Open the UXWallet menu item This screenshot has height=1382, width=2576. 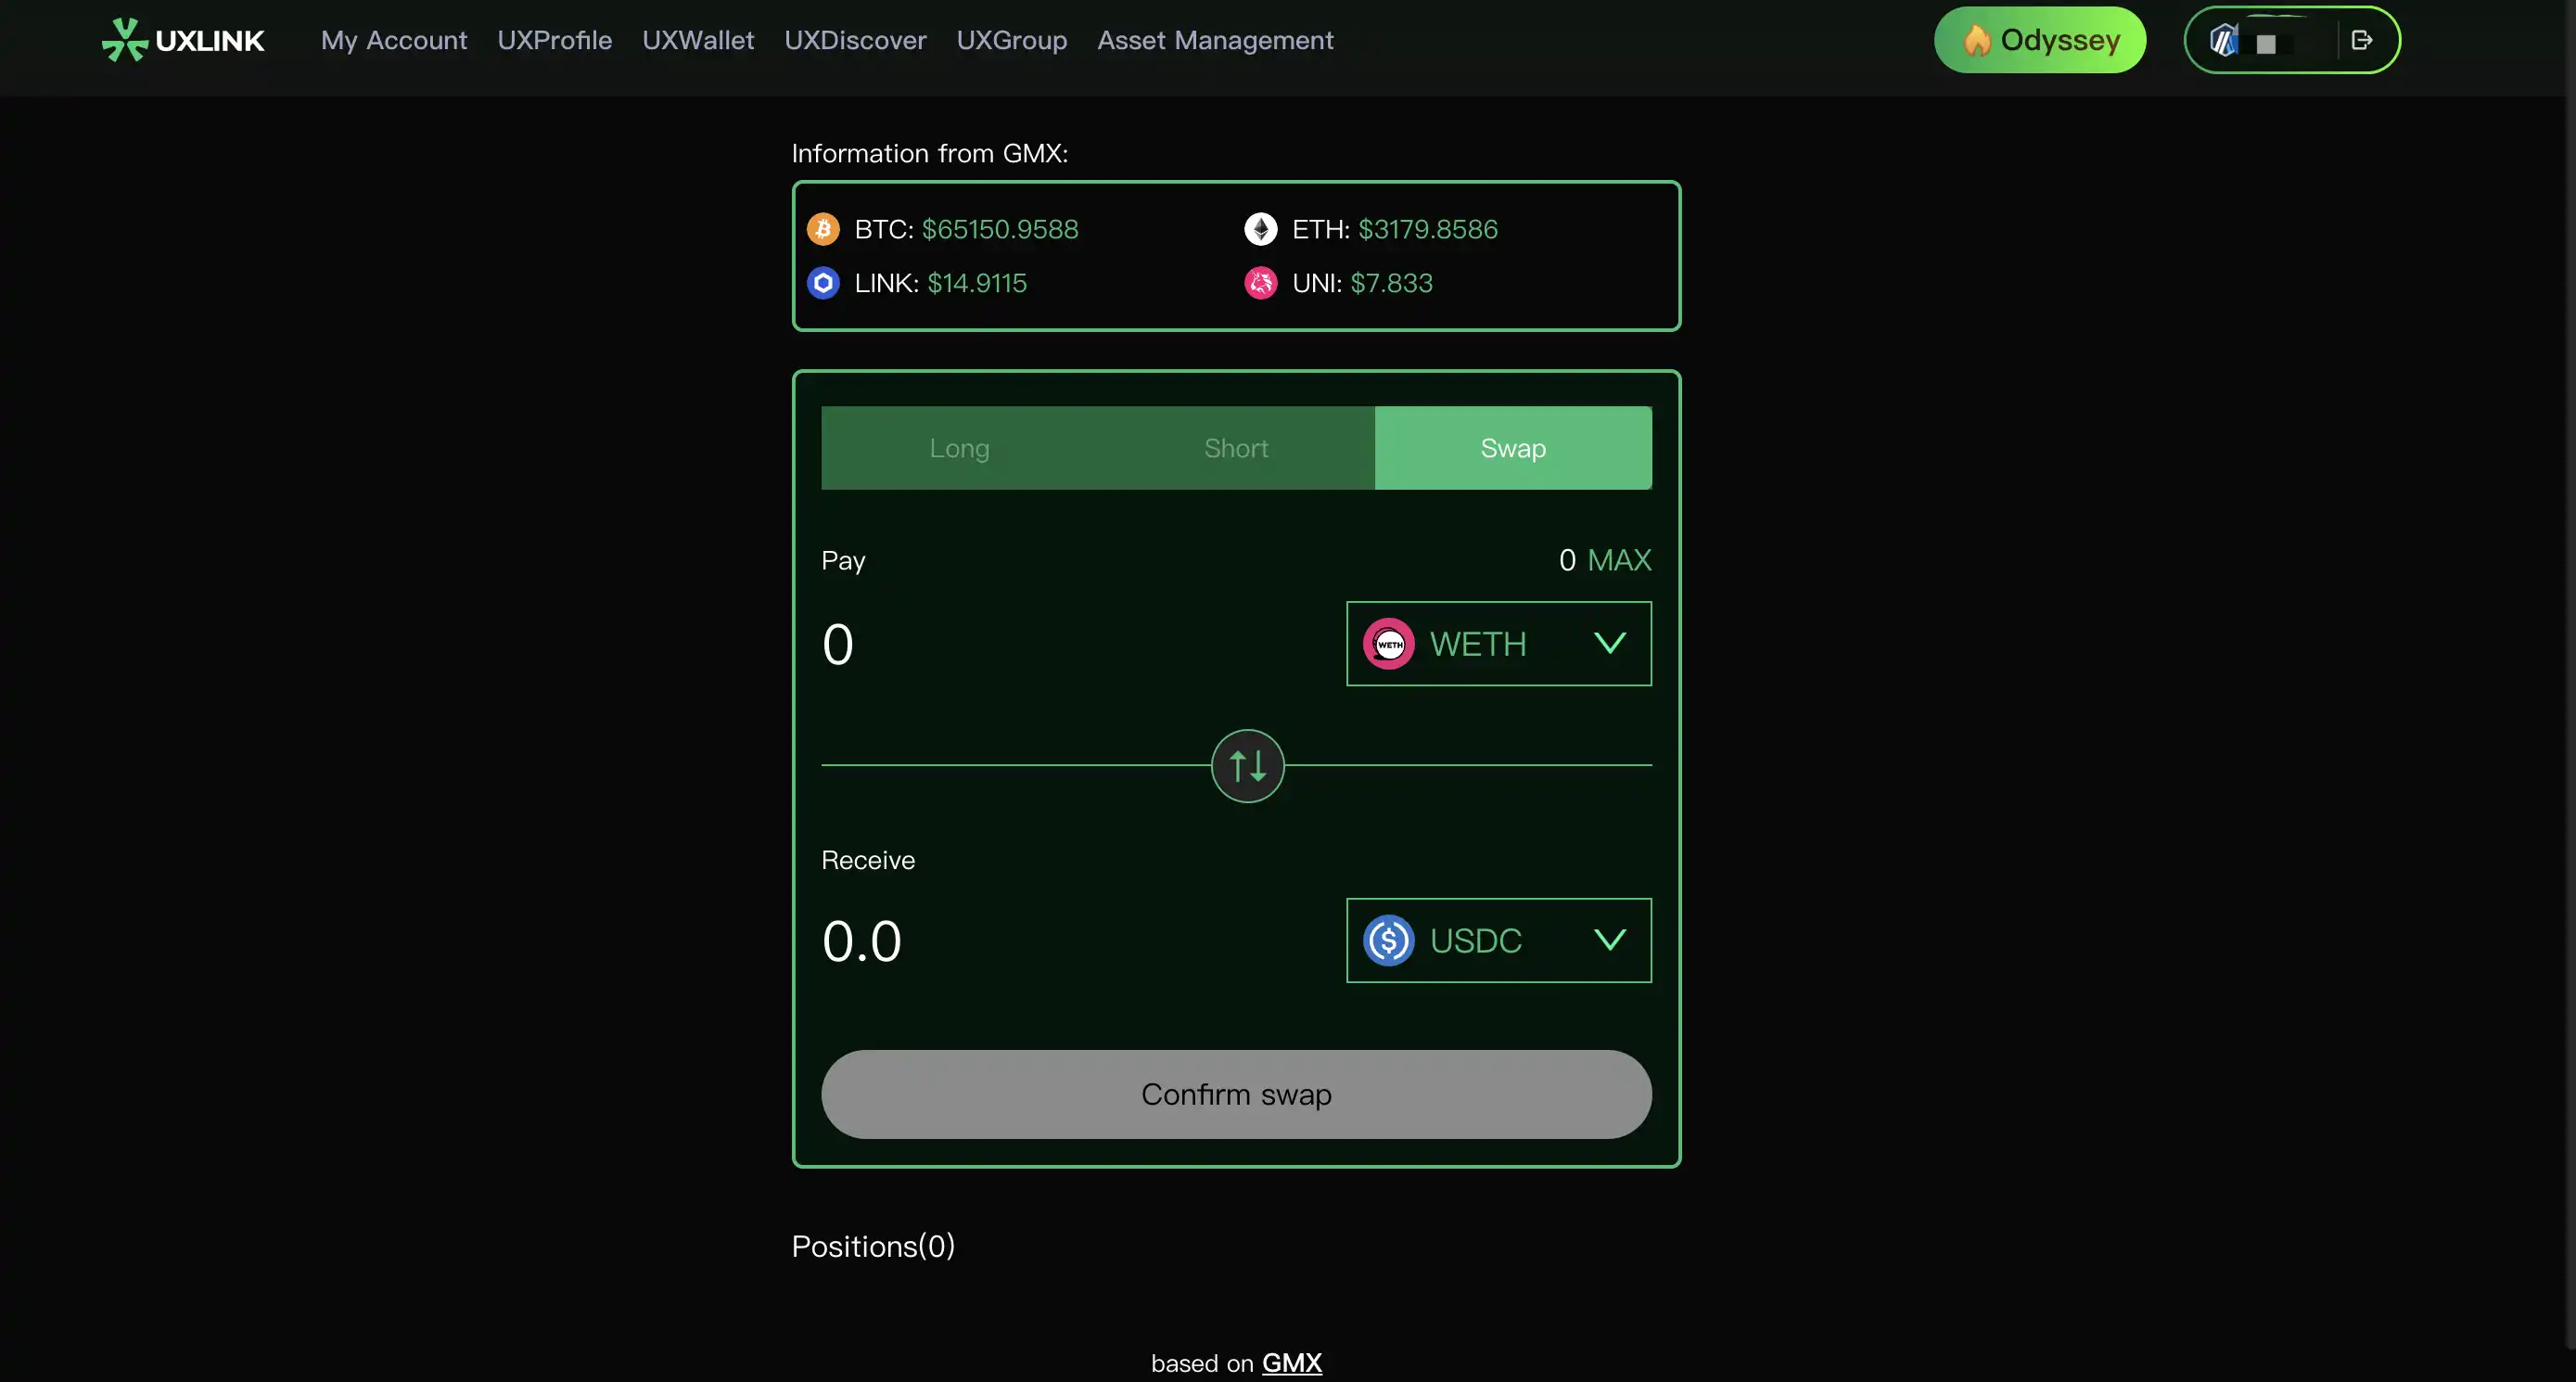tap(697, 40)
